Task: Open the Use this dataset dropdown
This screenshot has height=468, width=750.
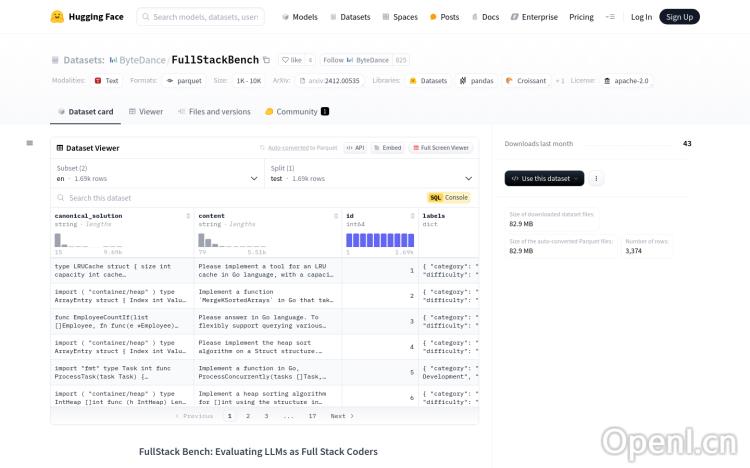Action: (x=544, y=178)
